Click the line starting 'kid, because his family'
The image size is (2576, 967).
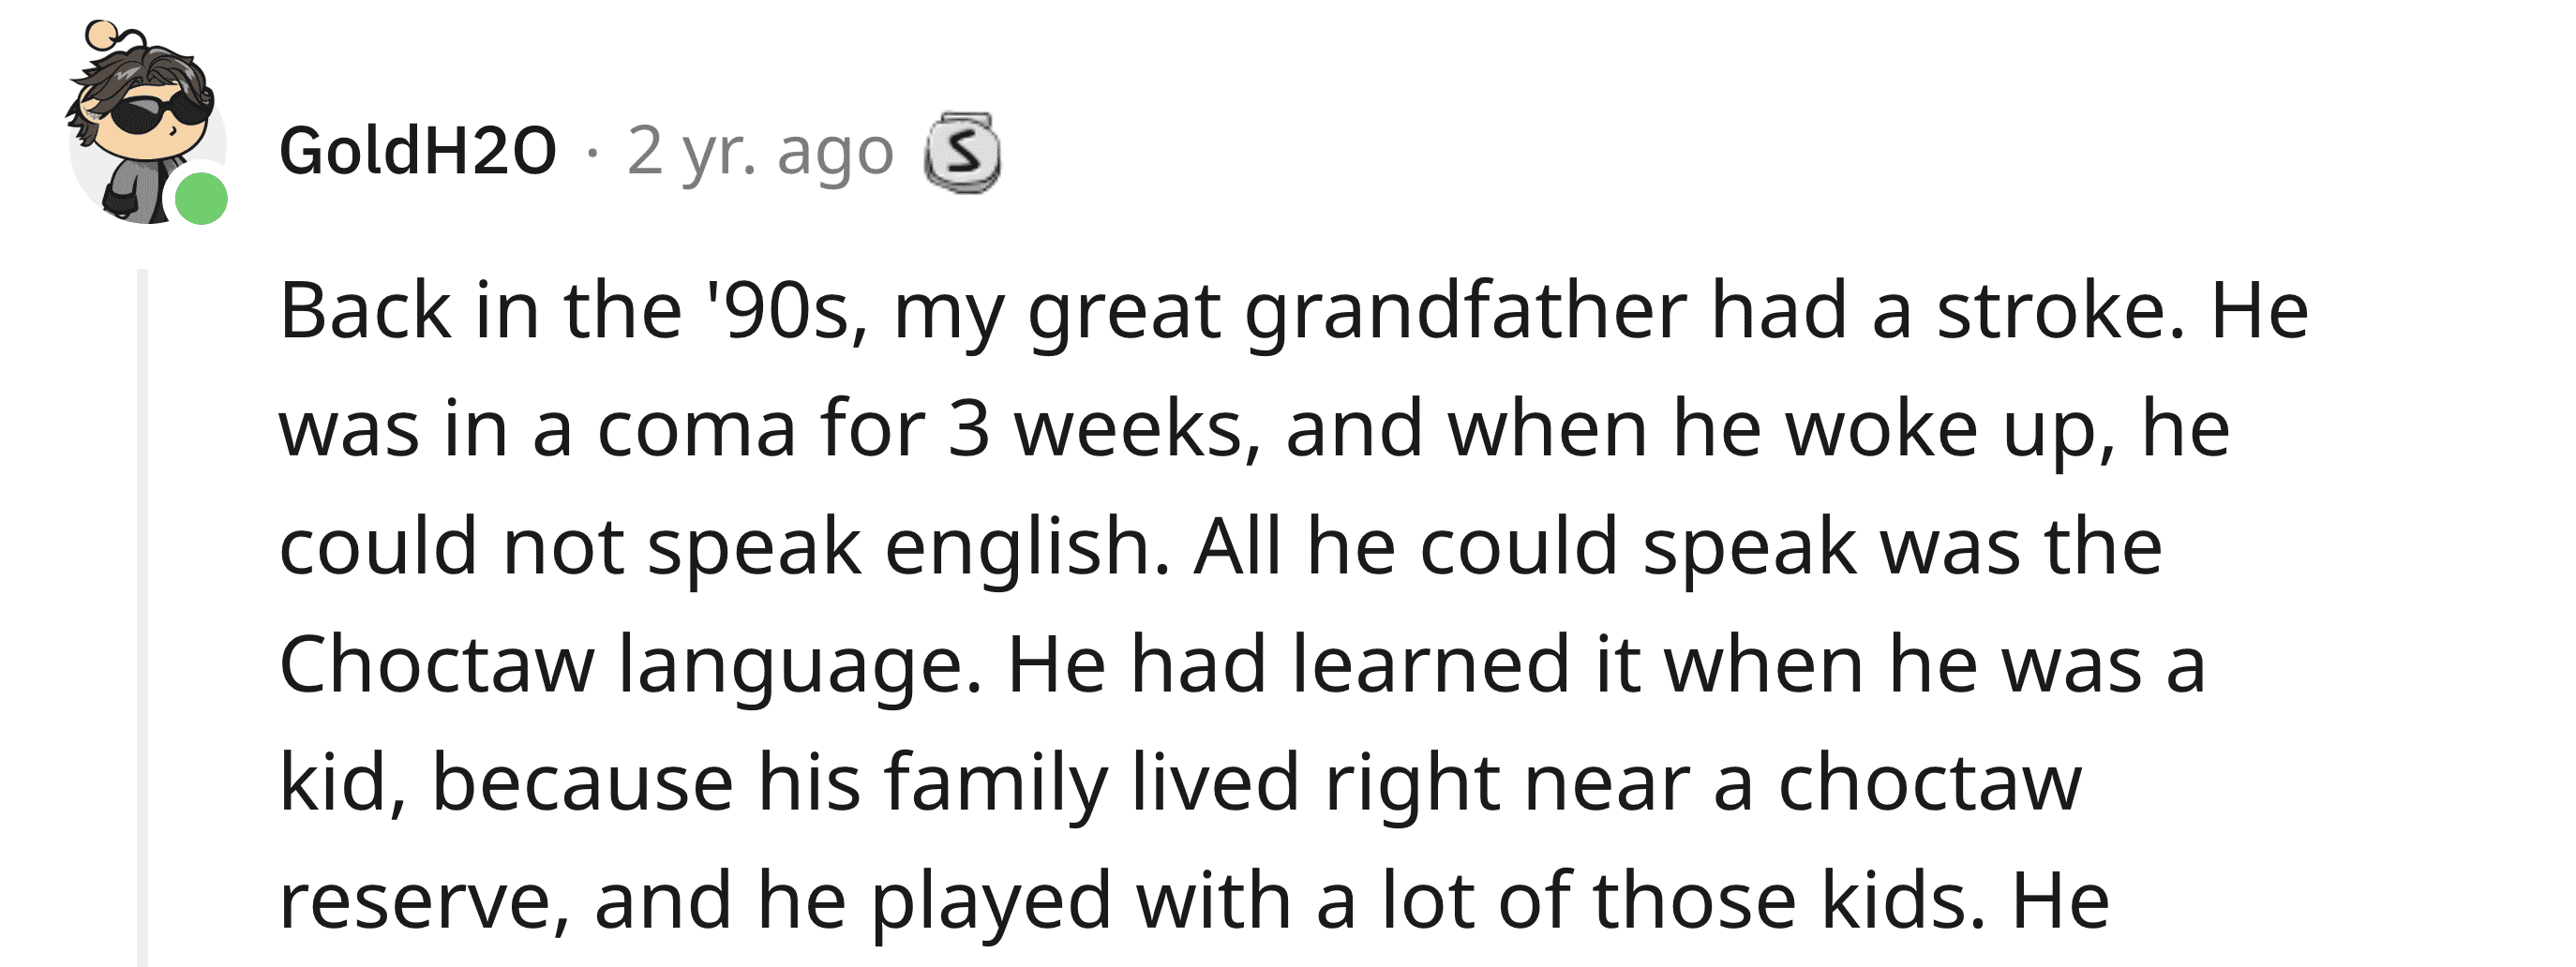1180,784
